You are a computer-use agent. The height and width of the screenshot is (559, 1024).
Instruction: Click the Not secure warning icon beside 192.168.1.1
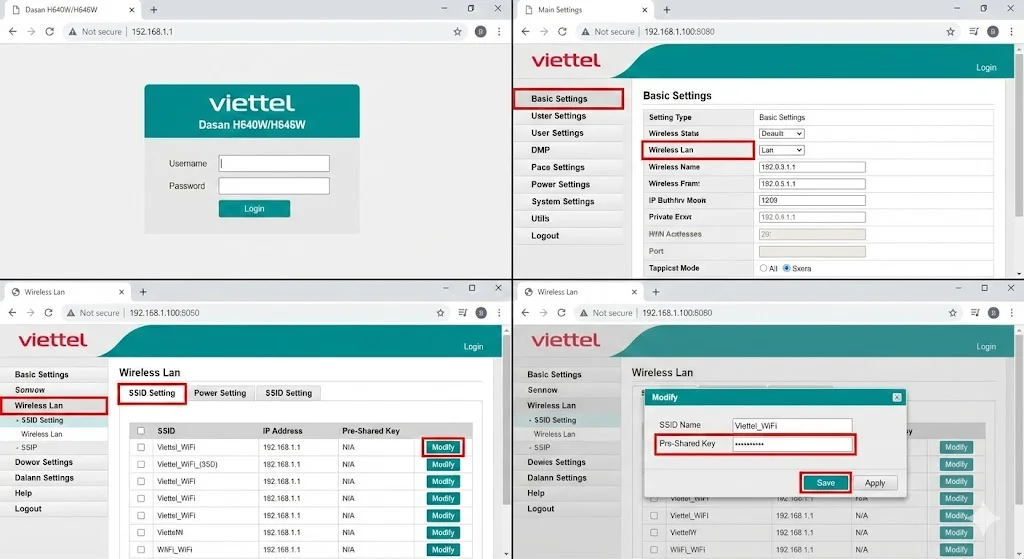[72, 31]
